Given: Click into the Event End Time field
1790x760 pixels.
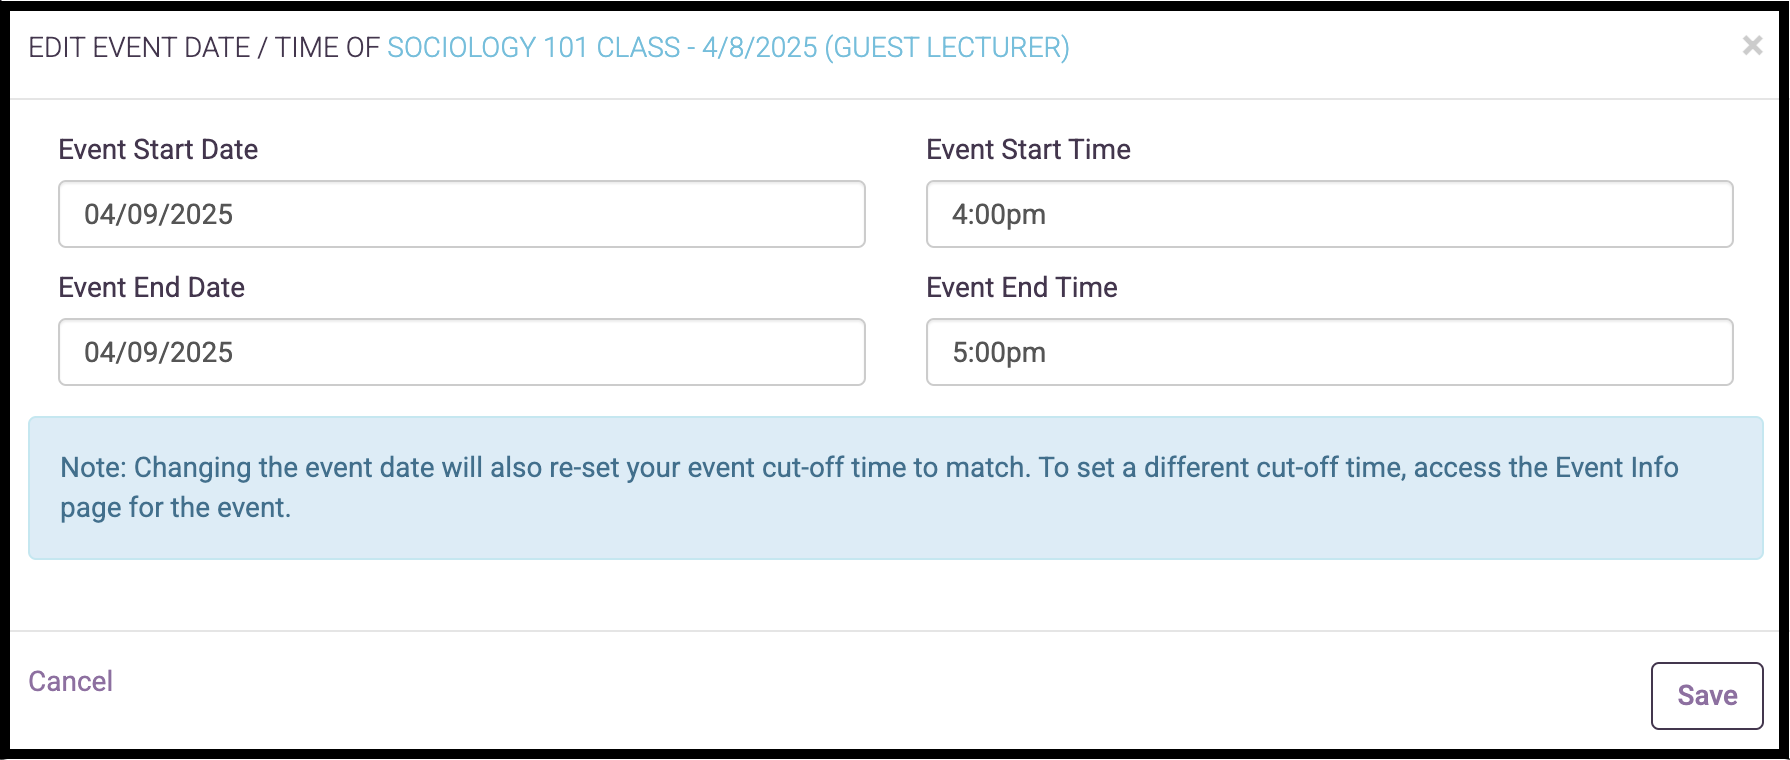Looking at the screenshot, I should point(1329,352).
